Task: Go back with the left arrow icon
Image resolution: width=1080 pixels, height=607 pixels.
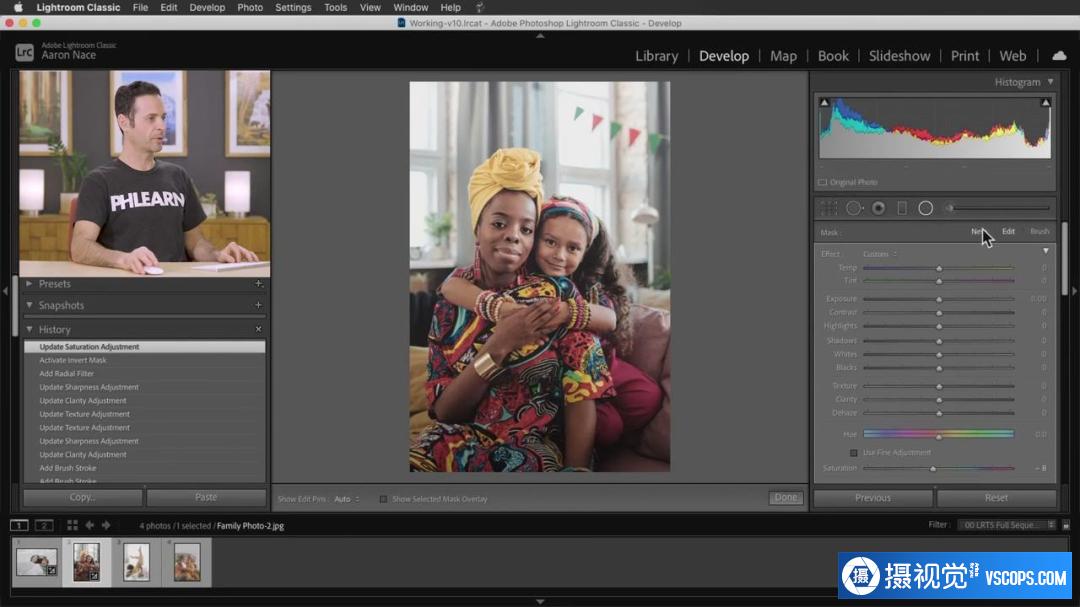Action: click(x=90, y=526)
